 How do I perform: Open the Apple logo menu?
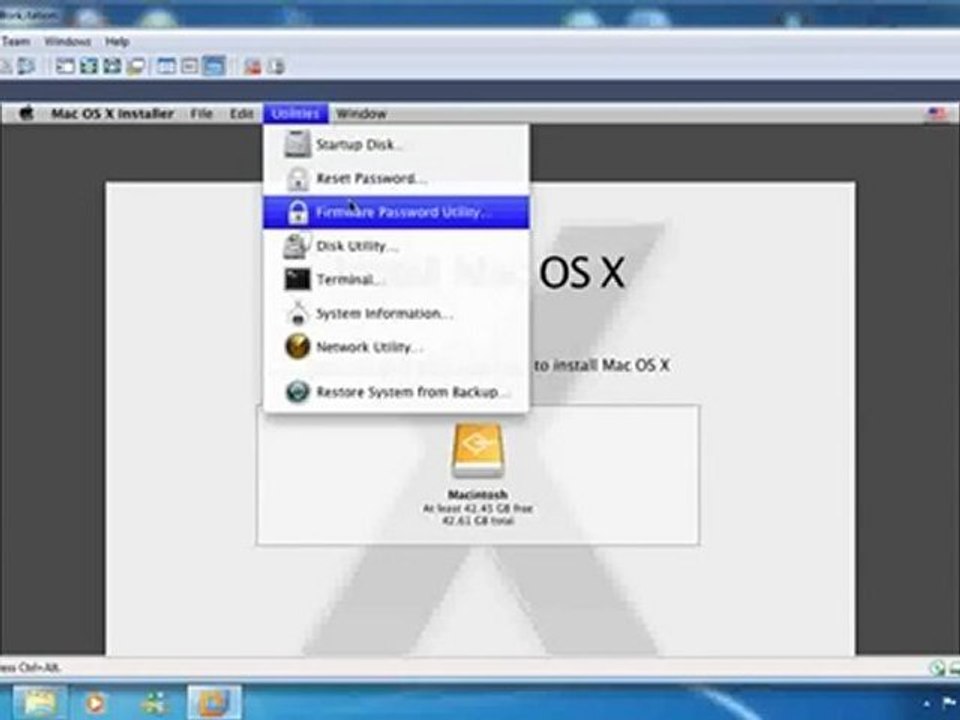tap(26, 113)
